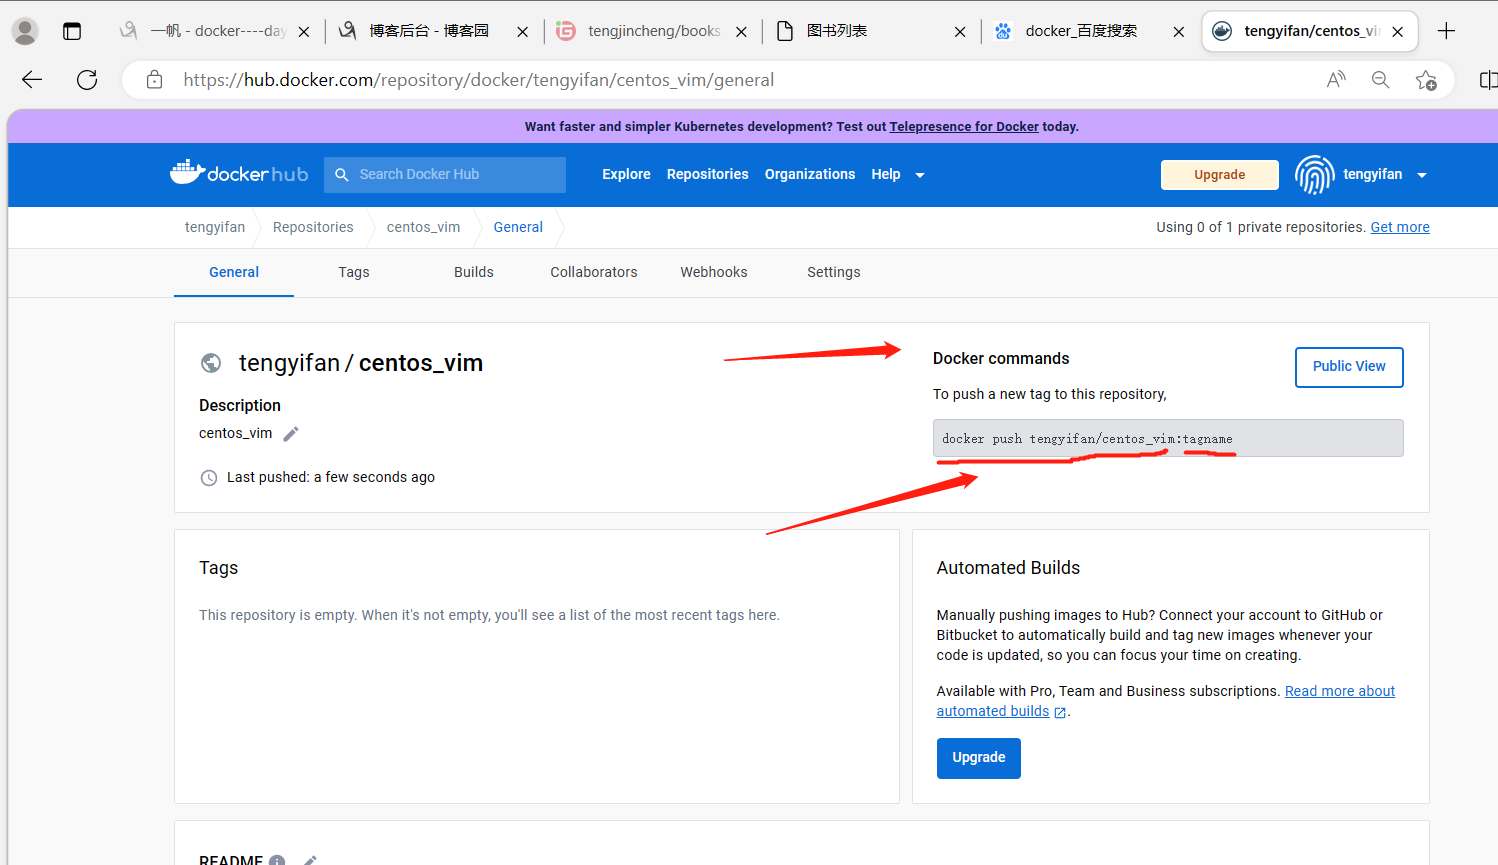Select the Settings tab
The width and height of the screenshot is (1498, 865).
834,272
